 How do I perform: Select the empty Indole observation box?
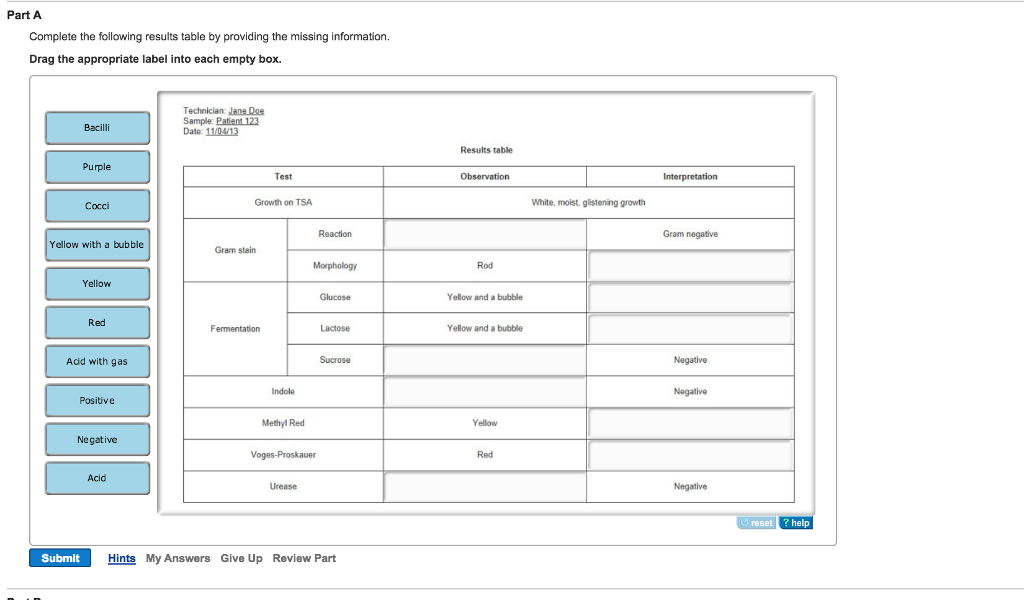485,392
